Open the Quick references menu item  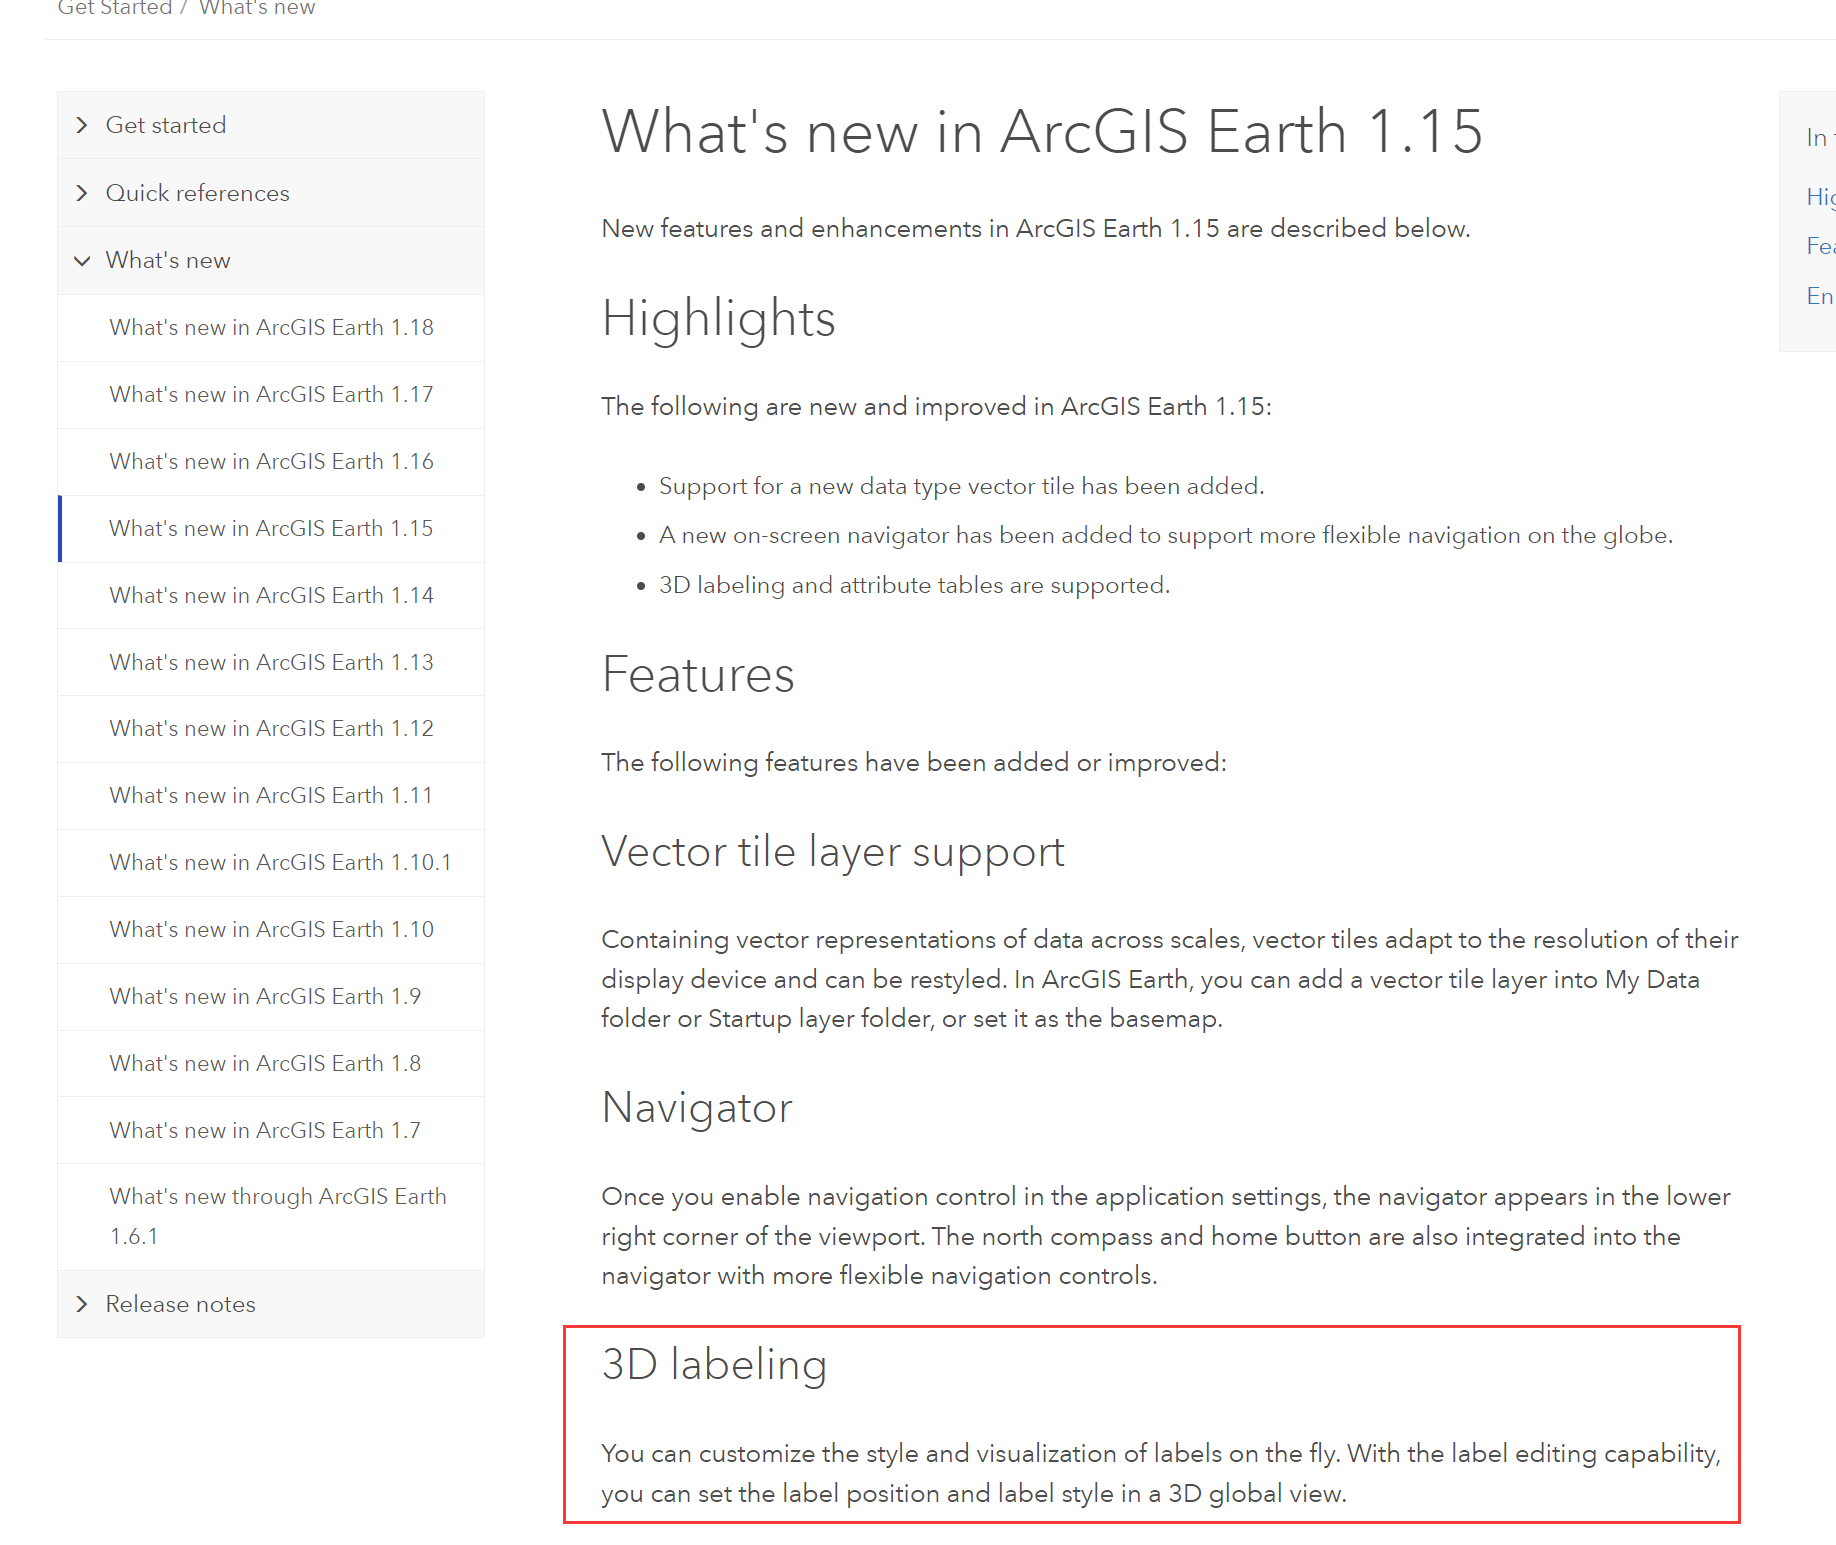click(197, 193)
